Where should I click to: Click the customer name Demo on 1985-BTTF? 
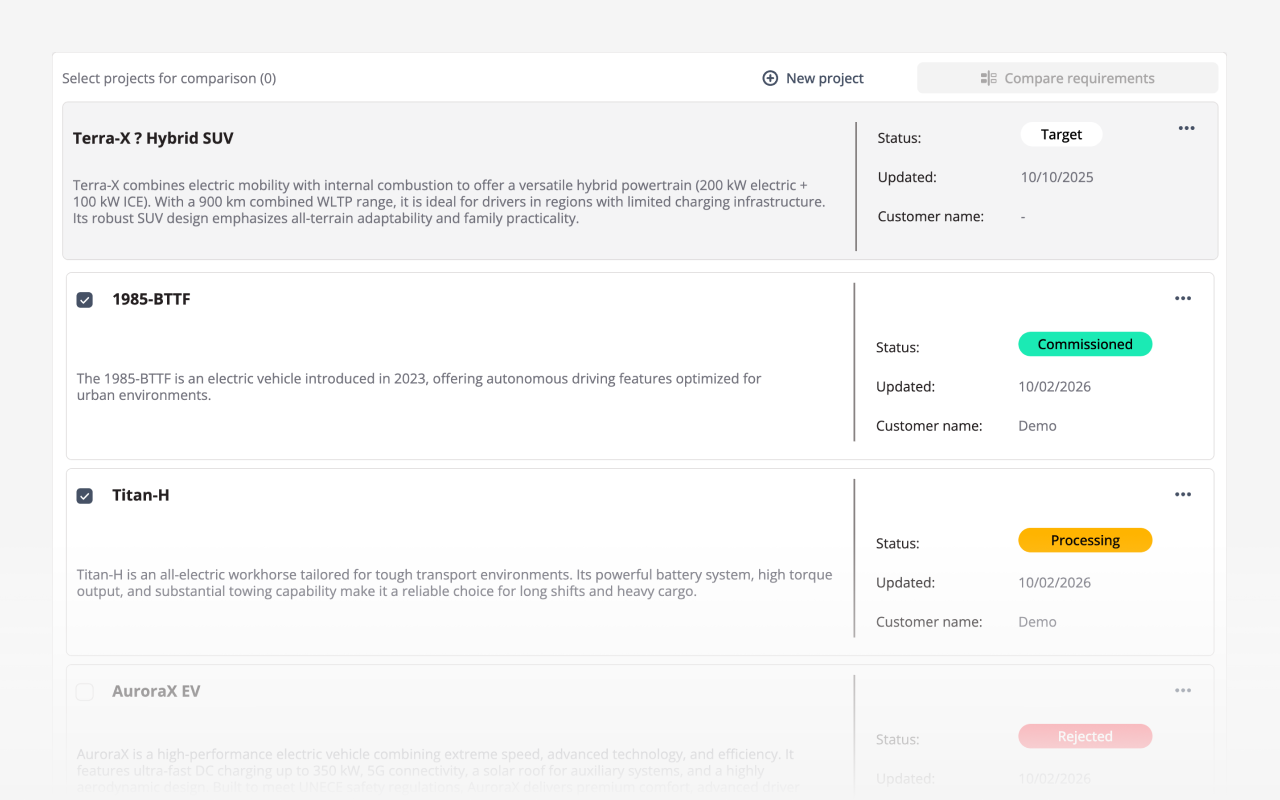click(1037, 425)
